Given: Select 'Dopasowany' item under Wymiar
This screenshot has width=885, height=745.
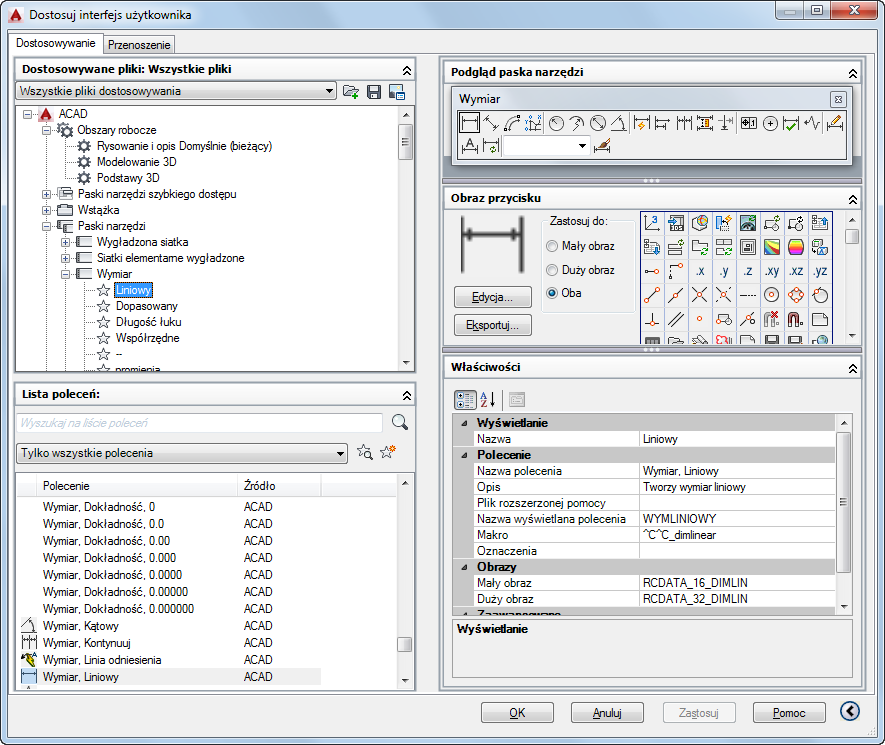Looking at the screenshot, I should click(147, 306).
